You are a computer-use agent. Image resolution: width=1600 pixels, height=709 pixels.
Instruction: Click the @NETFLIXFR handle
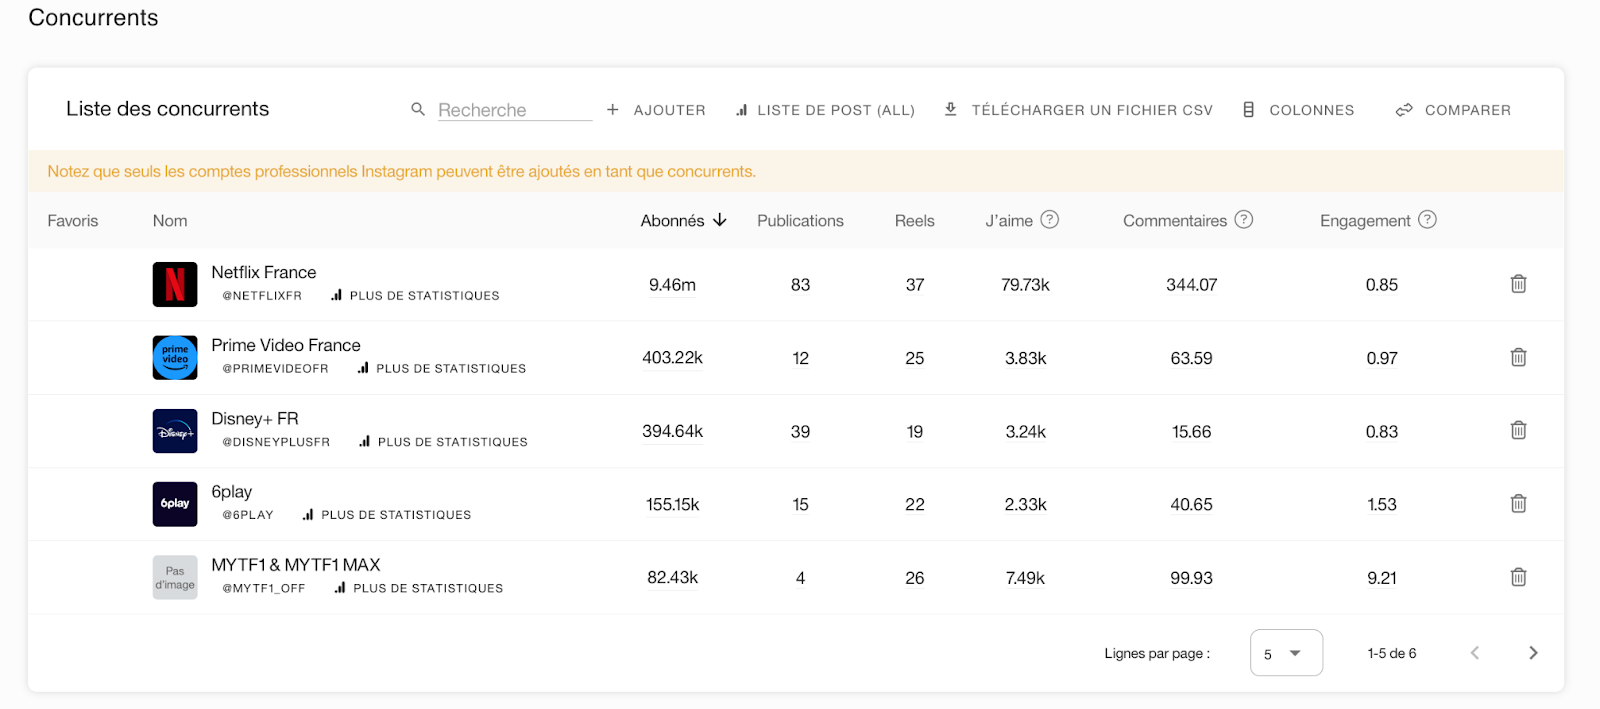[x=262, y=296]
